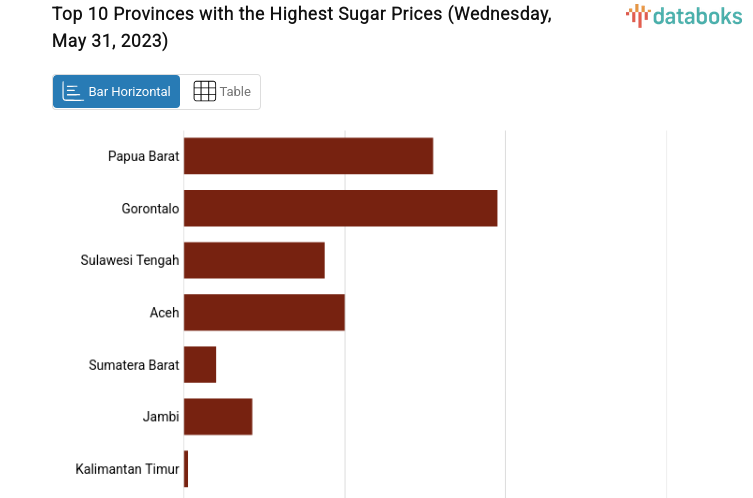Select the Aceh bar
Screen dimensions: 753x498
pos(264,312)
